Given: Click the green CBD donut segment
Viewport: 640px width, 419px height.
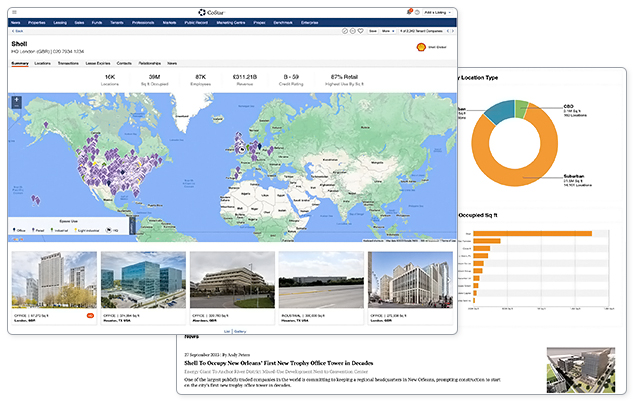Looking at the screenshot, I should (x=521, y=108).
